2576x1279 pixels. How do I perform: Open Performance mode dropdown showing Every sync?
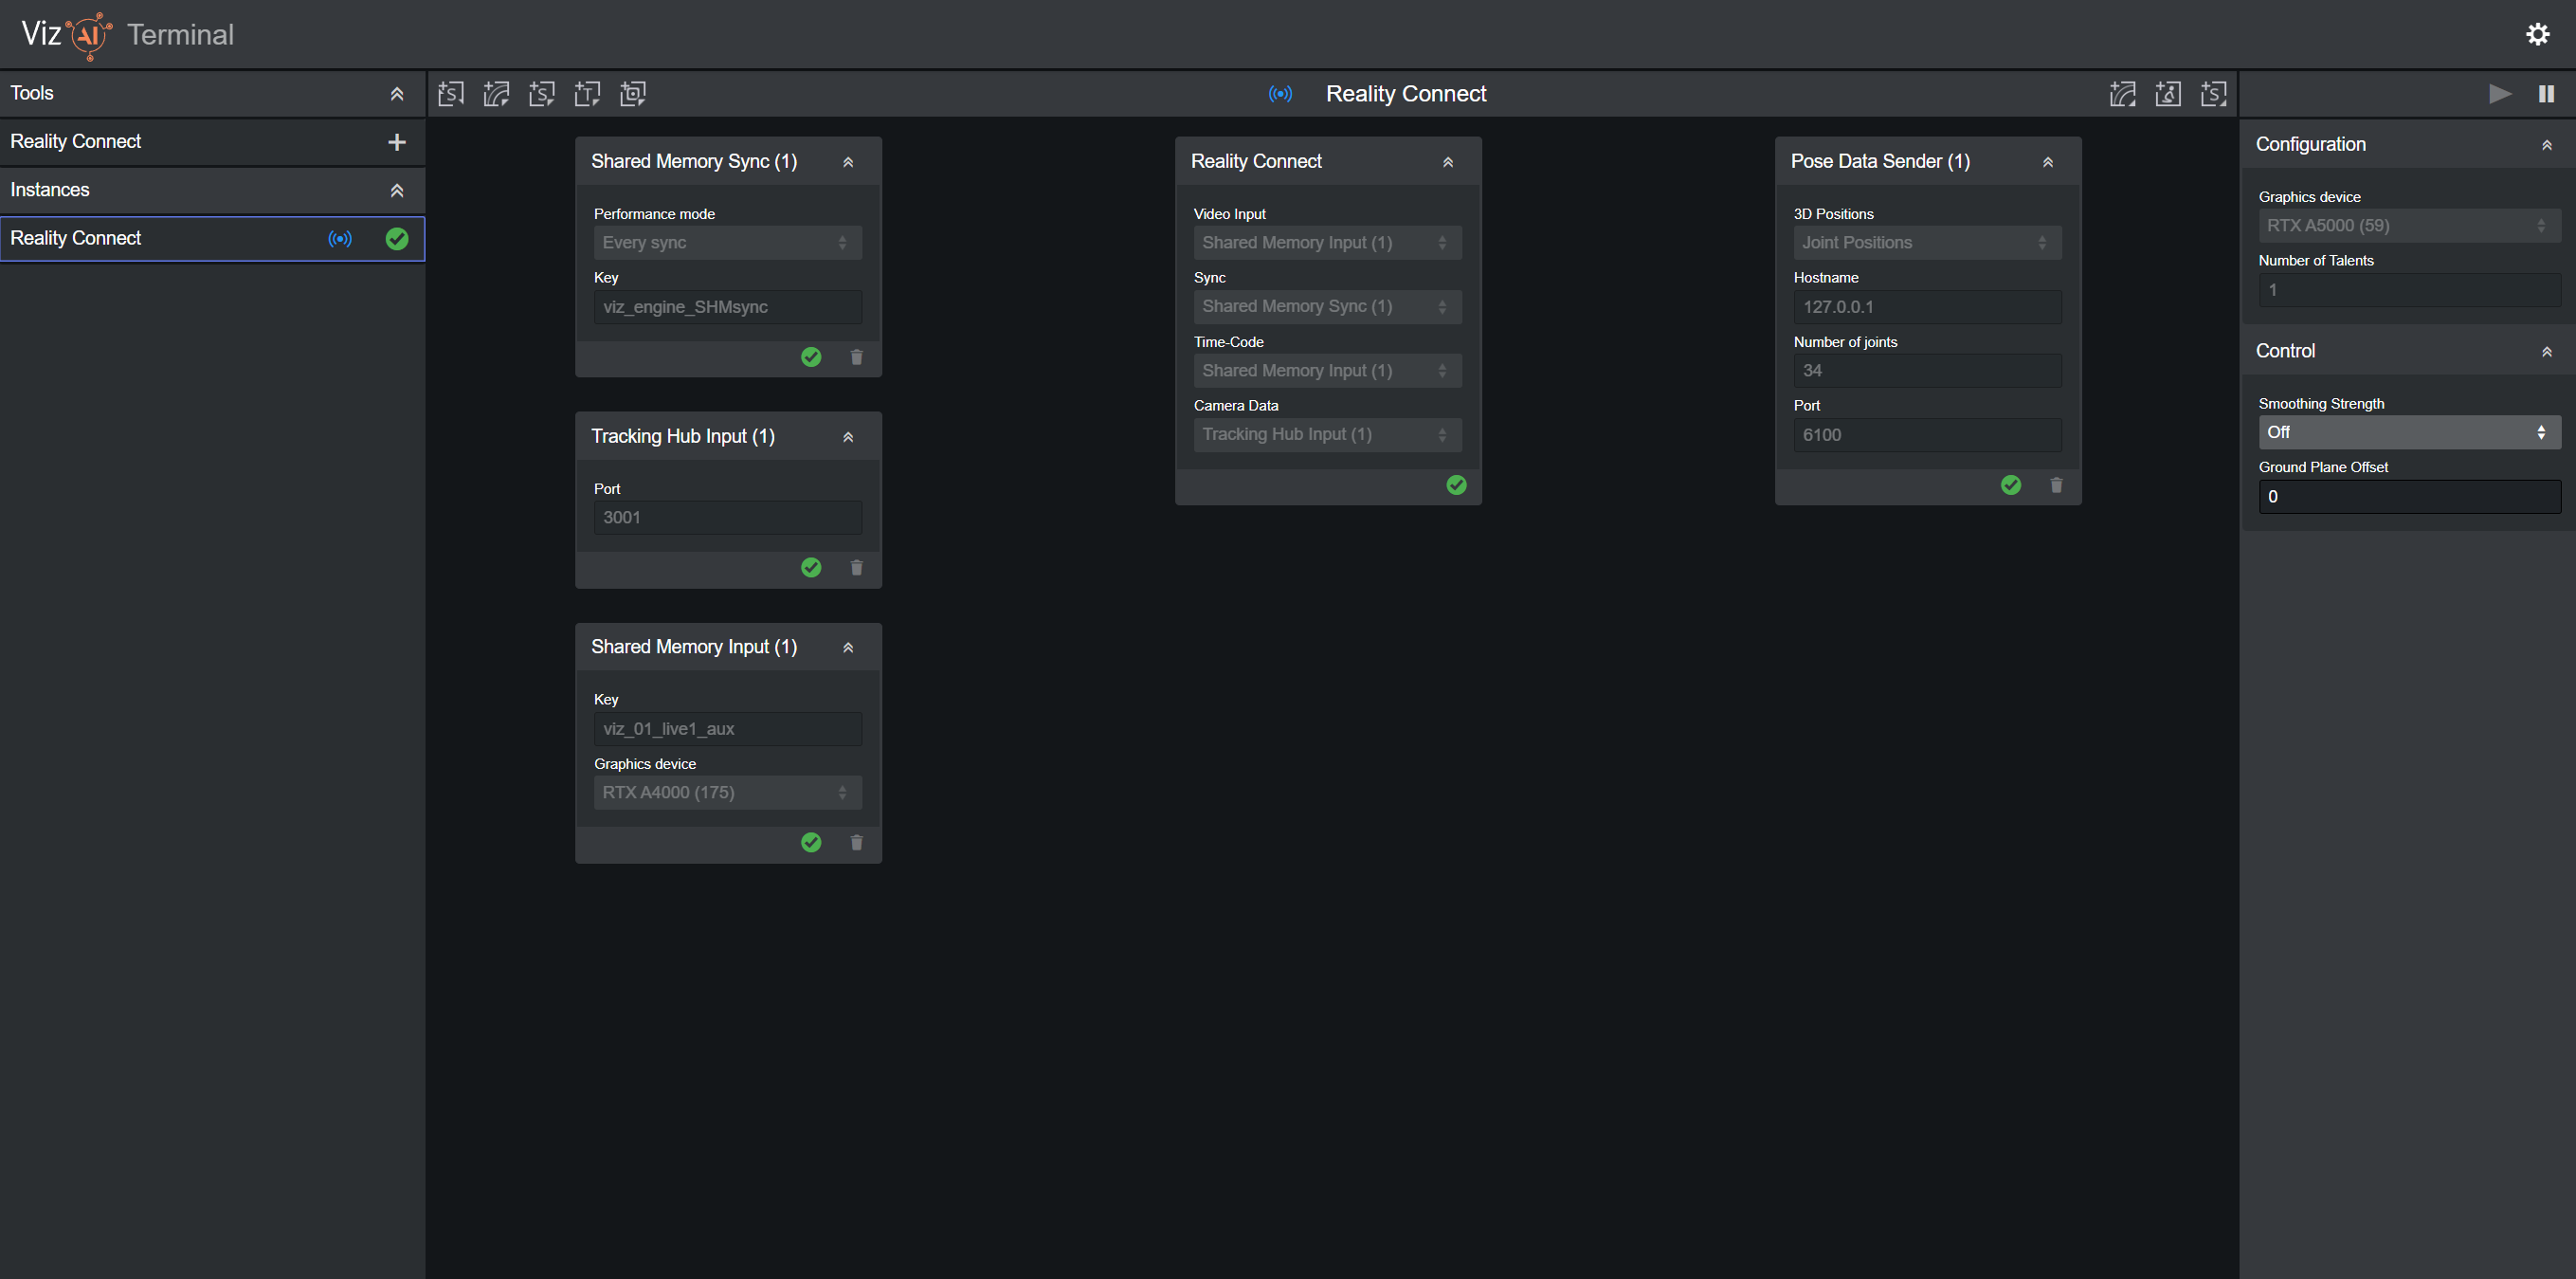click(728, 243)
